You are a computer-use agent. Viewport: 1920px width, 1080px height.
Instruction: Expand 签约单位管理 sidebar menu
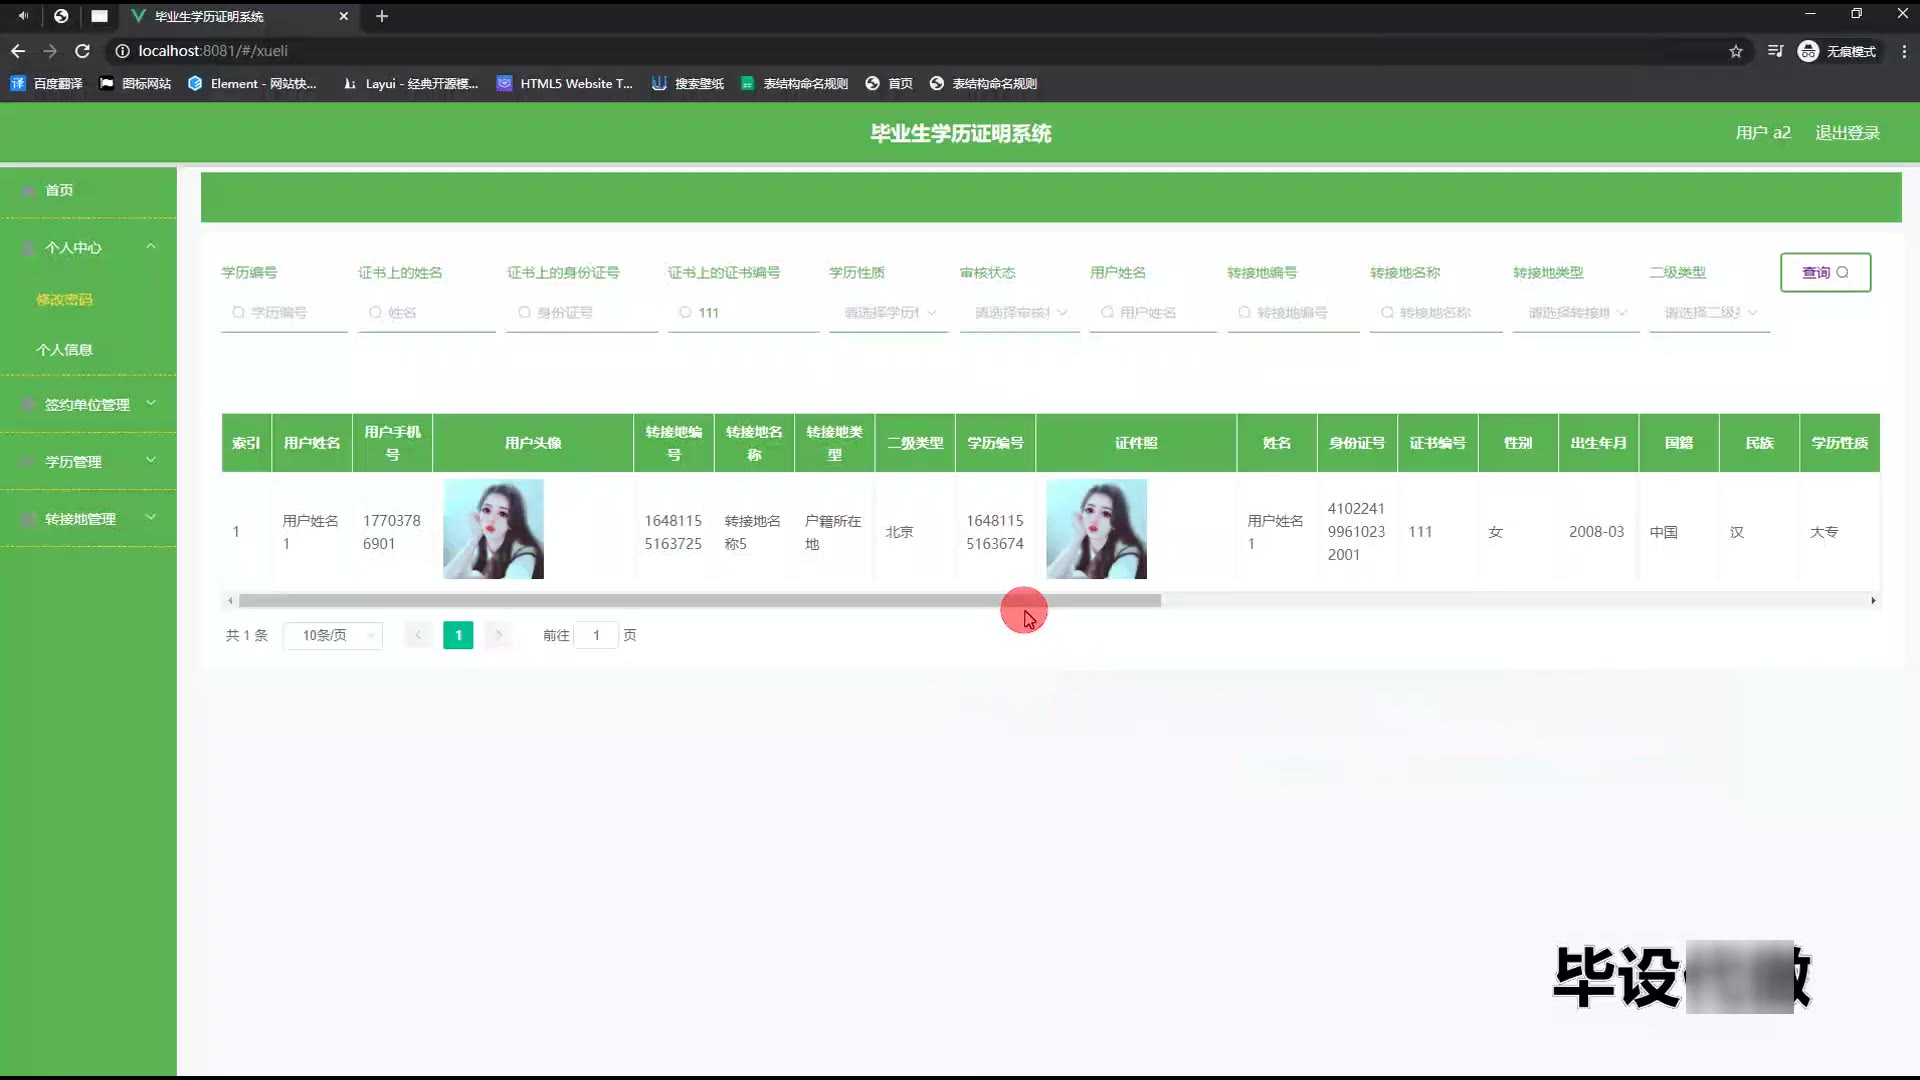click(88, 404)
